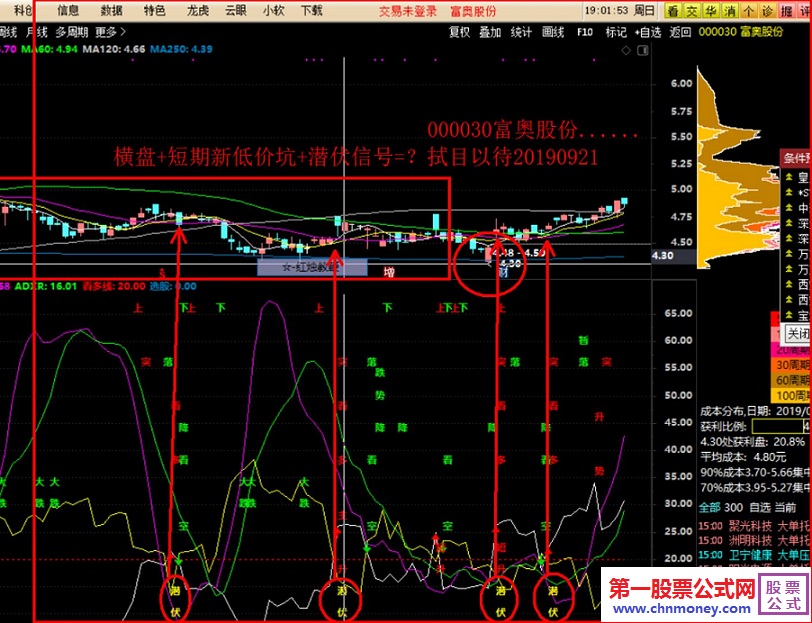Click the 复权 adjustment button
This screenshot has height=623, width=812.
[x=459, y=32]
